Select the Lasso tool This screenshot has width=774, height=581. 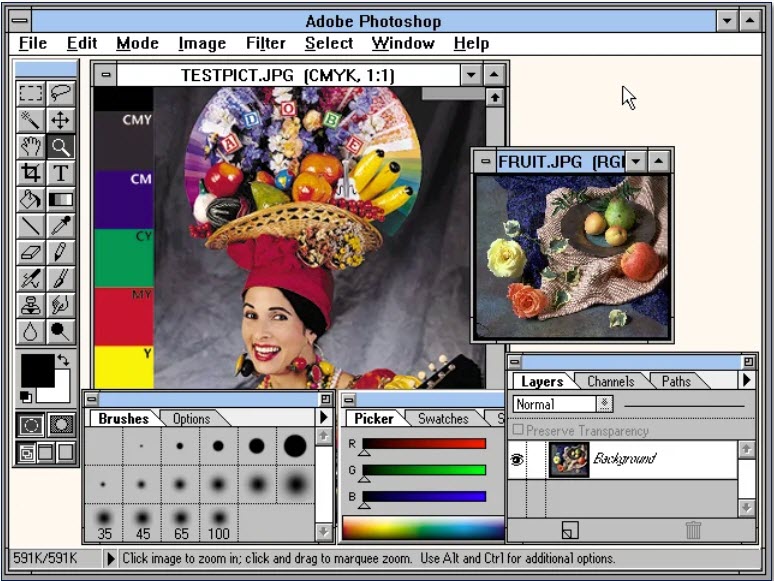pyautogui.click(x=61, y=93)
